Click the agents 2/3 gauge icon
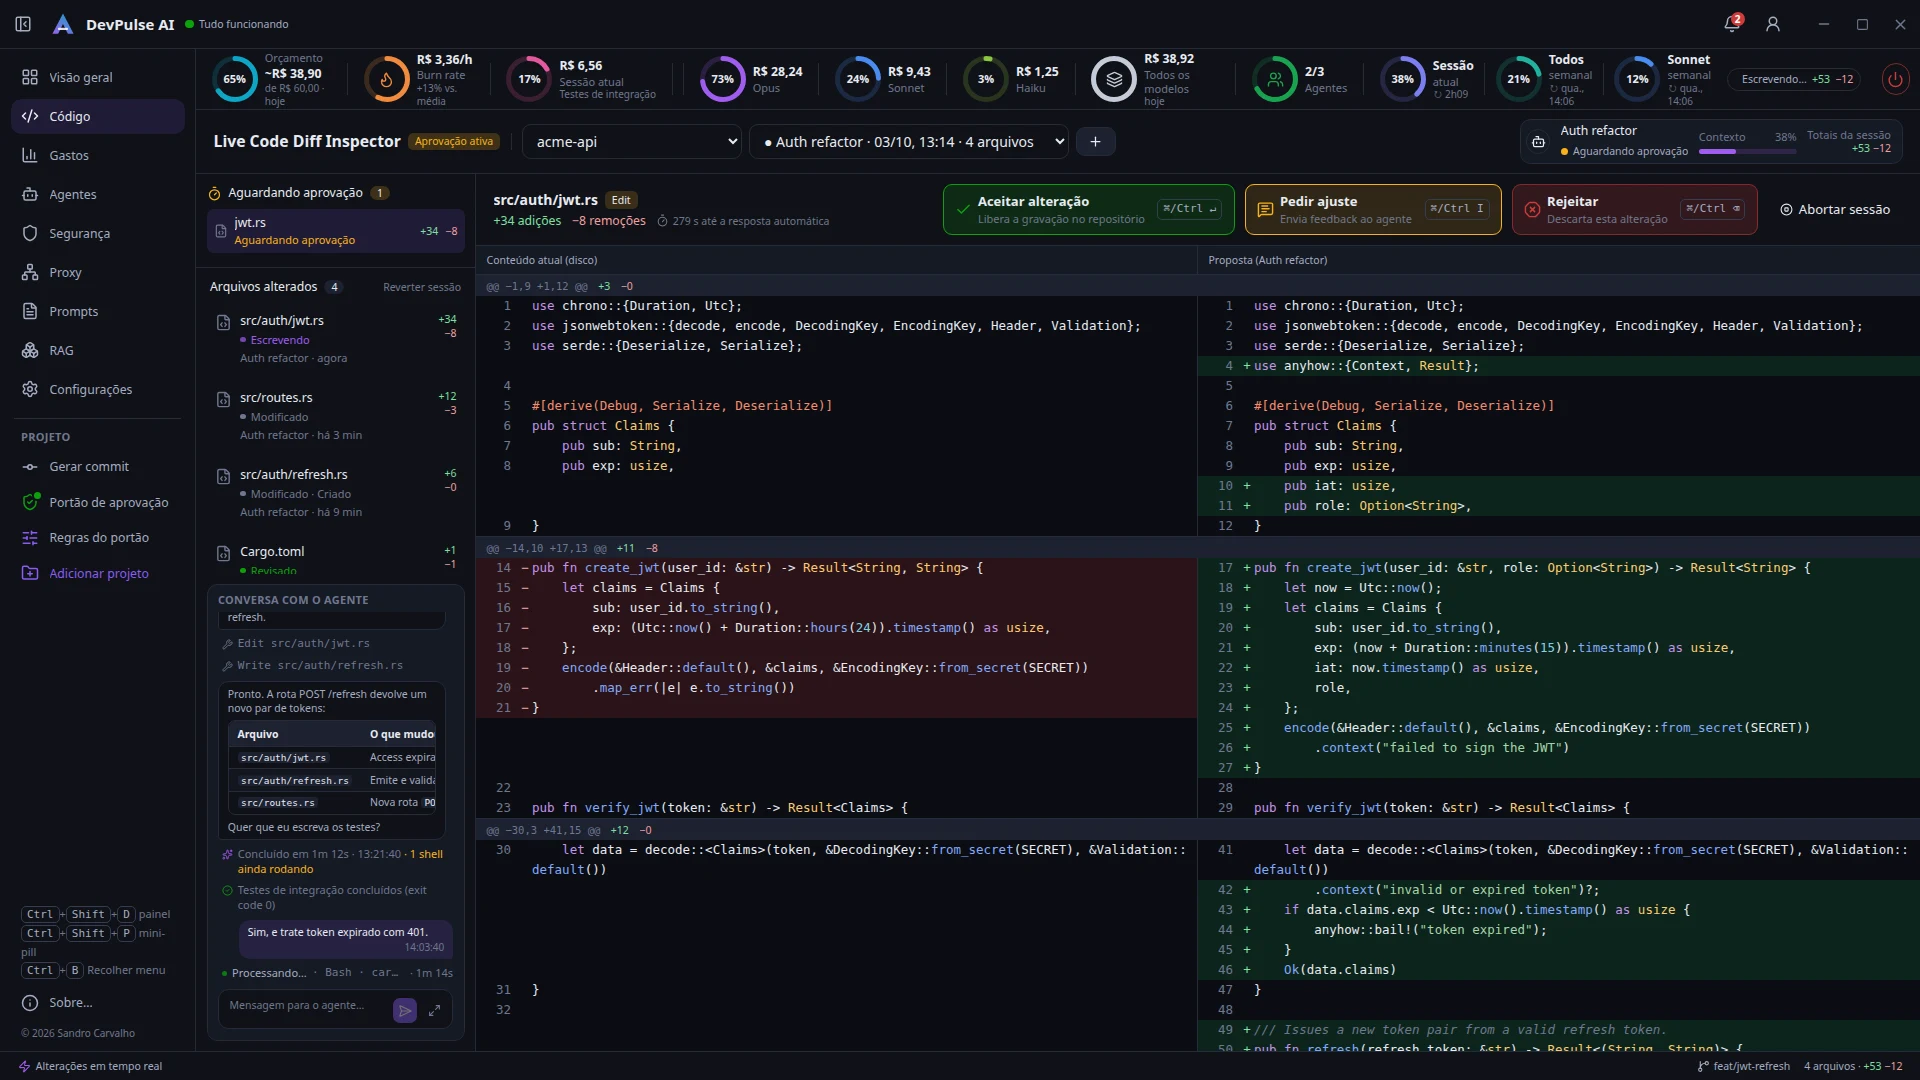1920x1080 pixels. (1275, 80)
